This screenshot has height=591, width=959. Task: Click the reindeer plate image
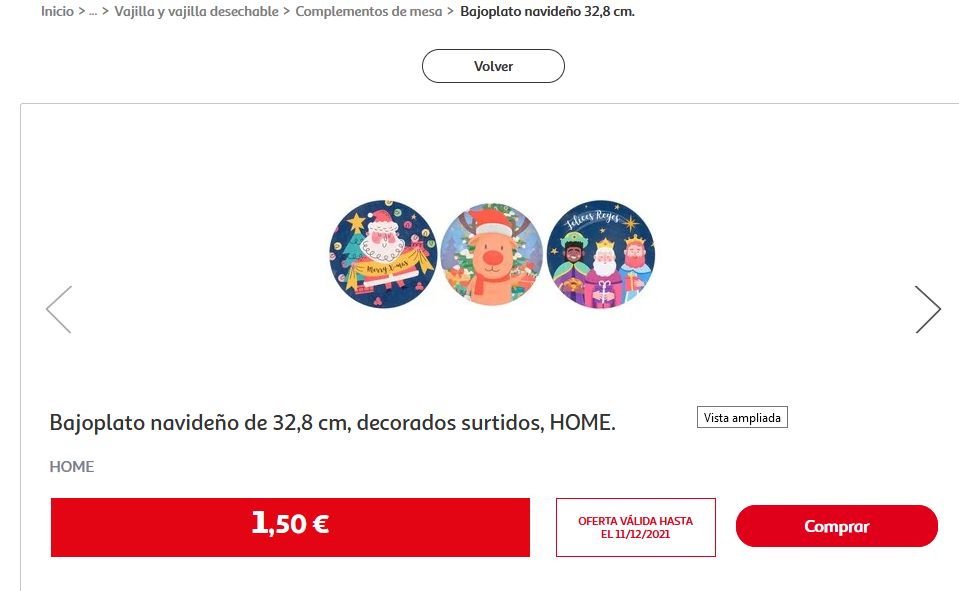coord(492,254)
